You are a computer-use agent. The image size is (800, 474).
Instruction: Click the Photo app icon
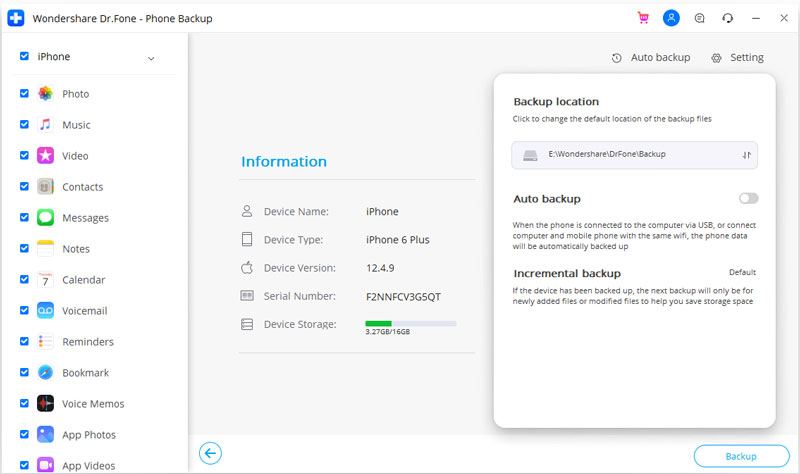click(45, 93)
